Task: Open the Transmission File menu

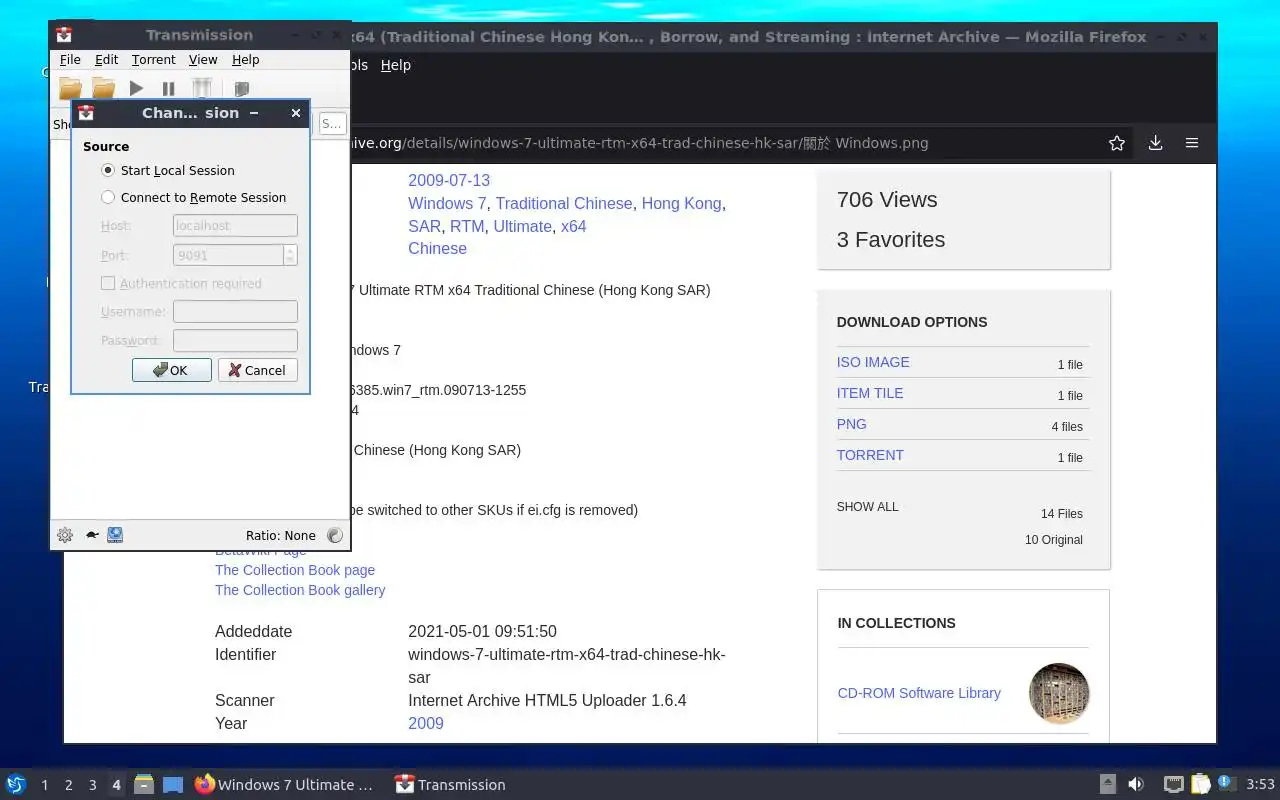Action: (x=70, y=60)
